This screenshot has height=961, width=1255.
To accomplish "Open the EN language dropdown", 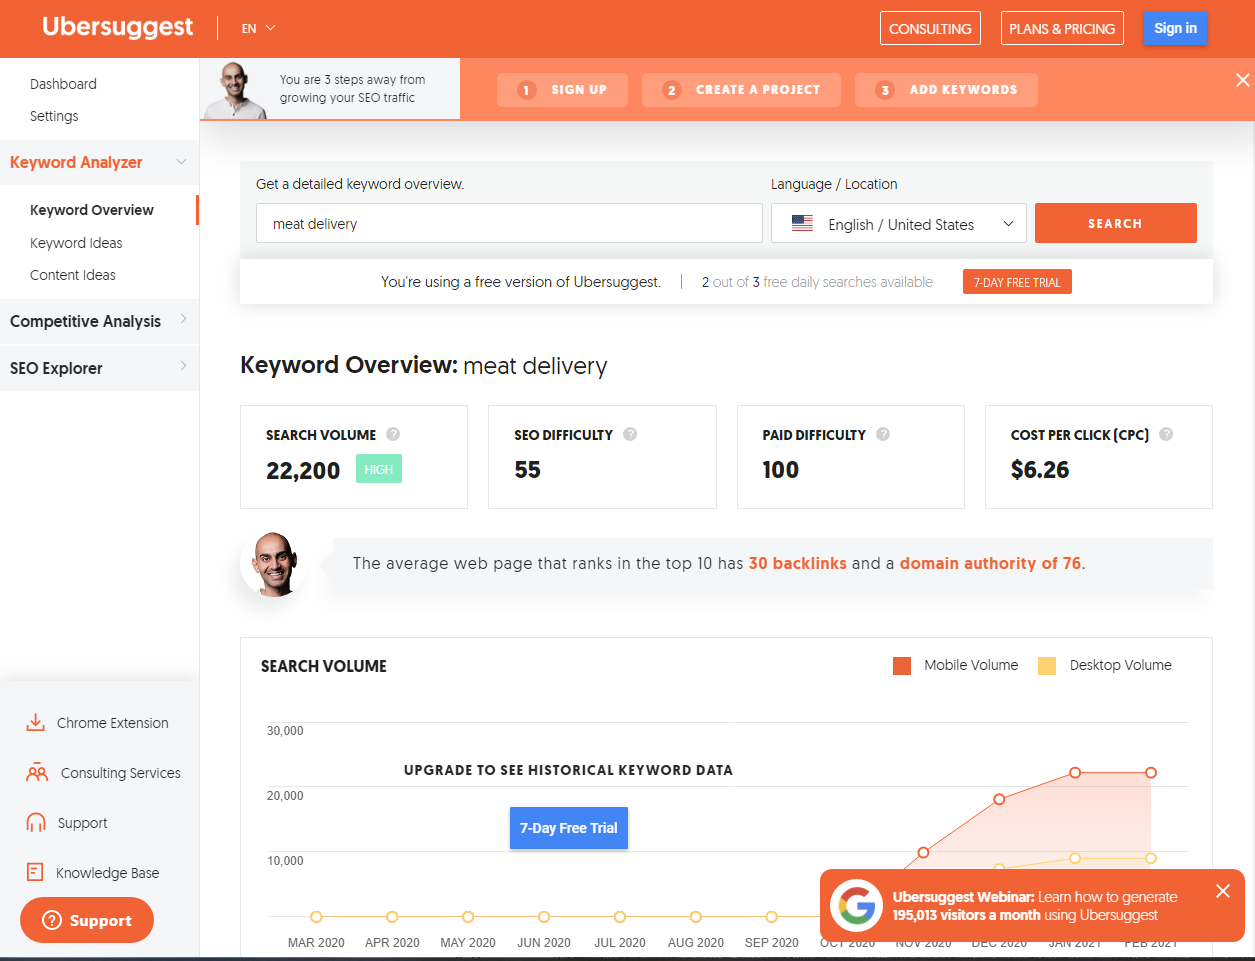I will [x=258, y=28].
